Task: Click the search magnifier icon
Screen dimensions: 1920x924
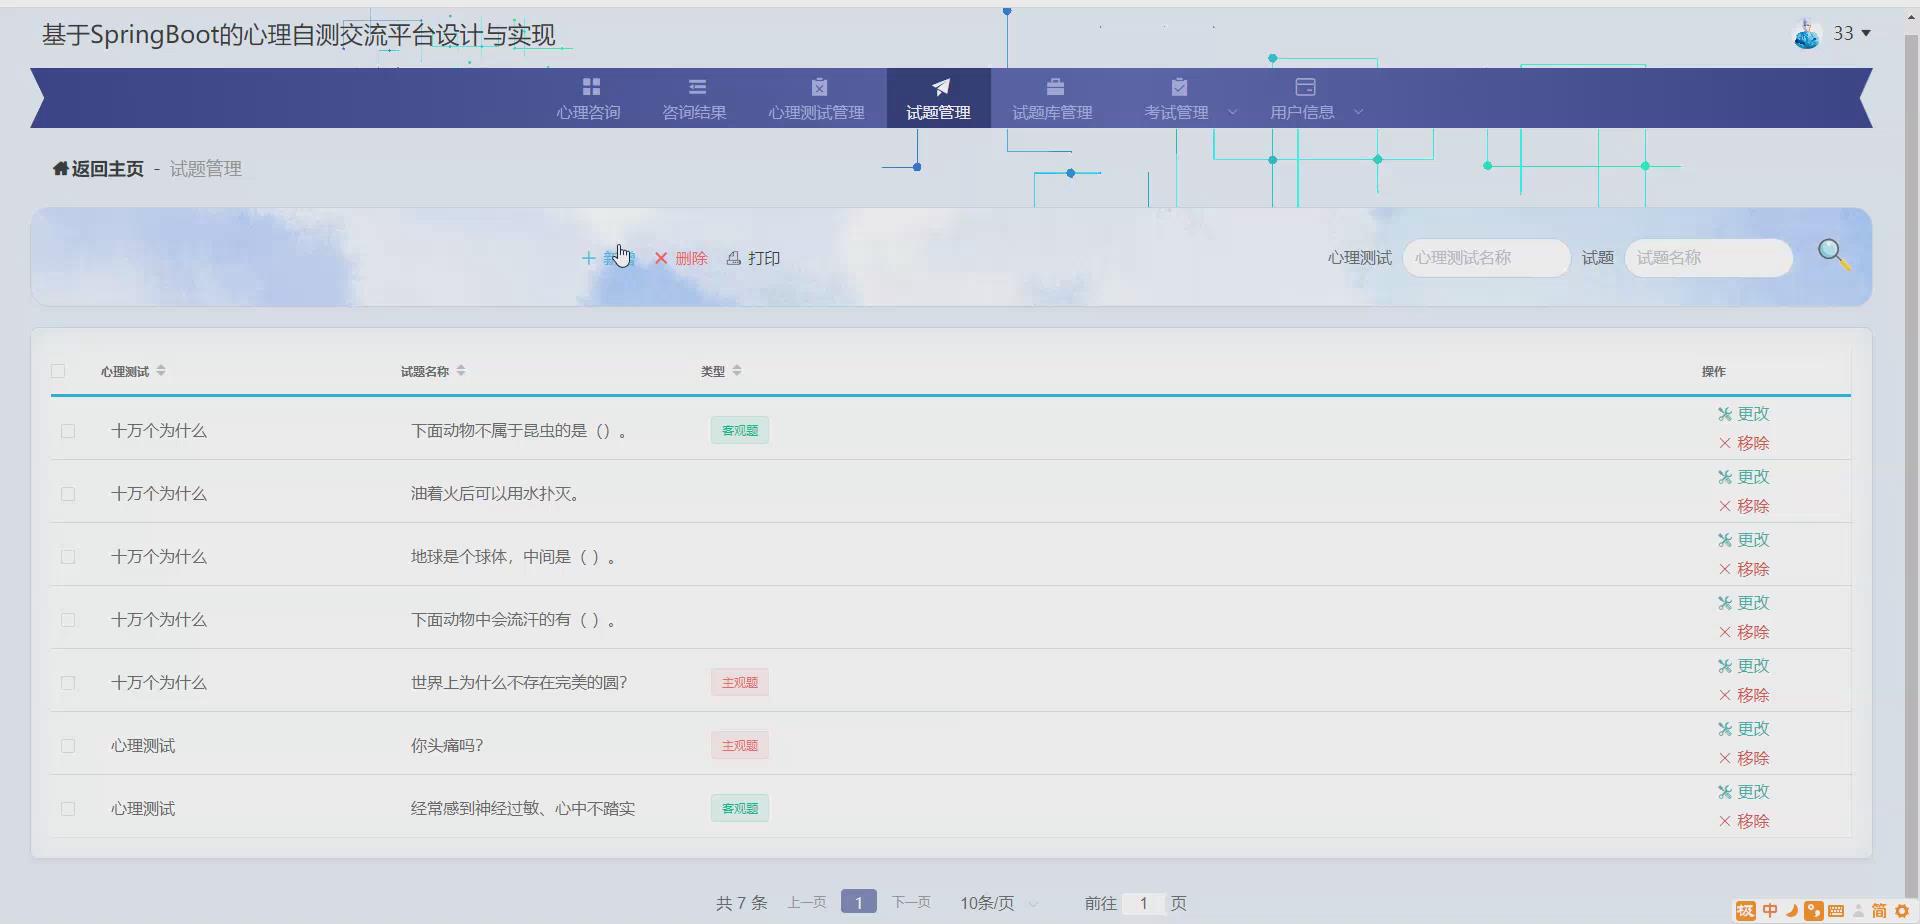Action: [1833, 253]
